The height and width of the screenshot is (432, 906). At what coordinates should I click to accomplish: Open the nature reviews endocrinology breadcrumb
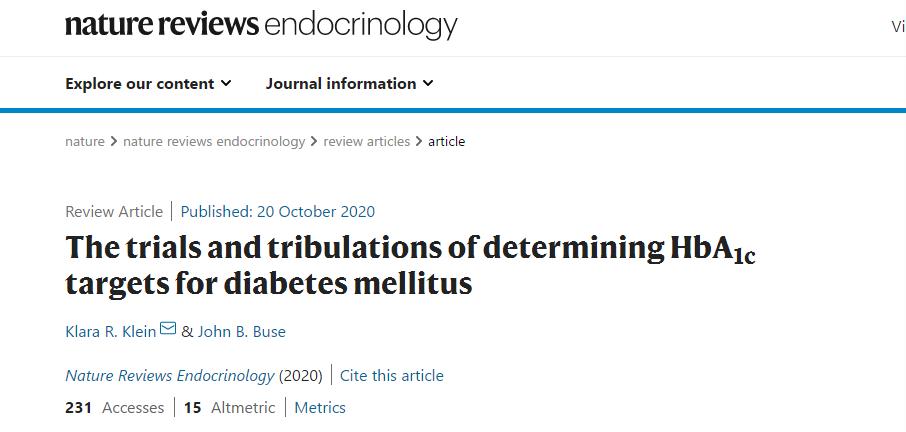click(x=214, y=141)
